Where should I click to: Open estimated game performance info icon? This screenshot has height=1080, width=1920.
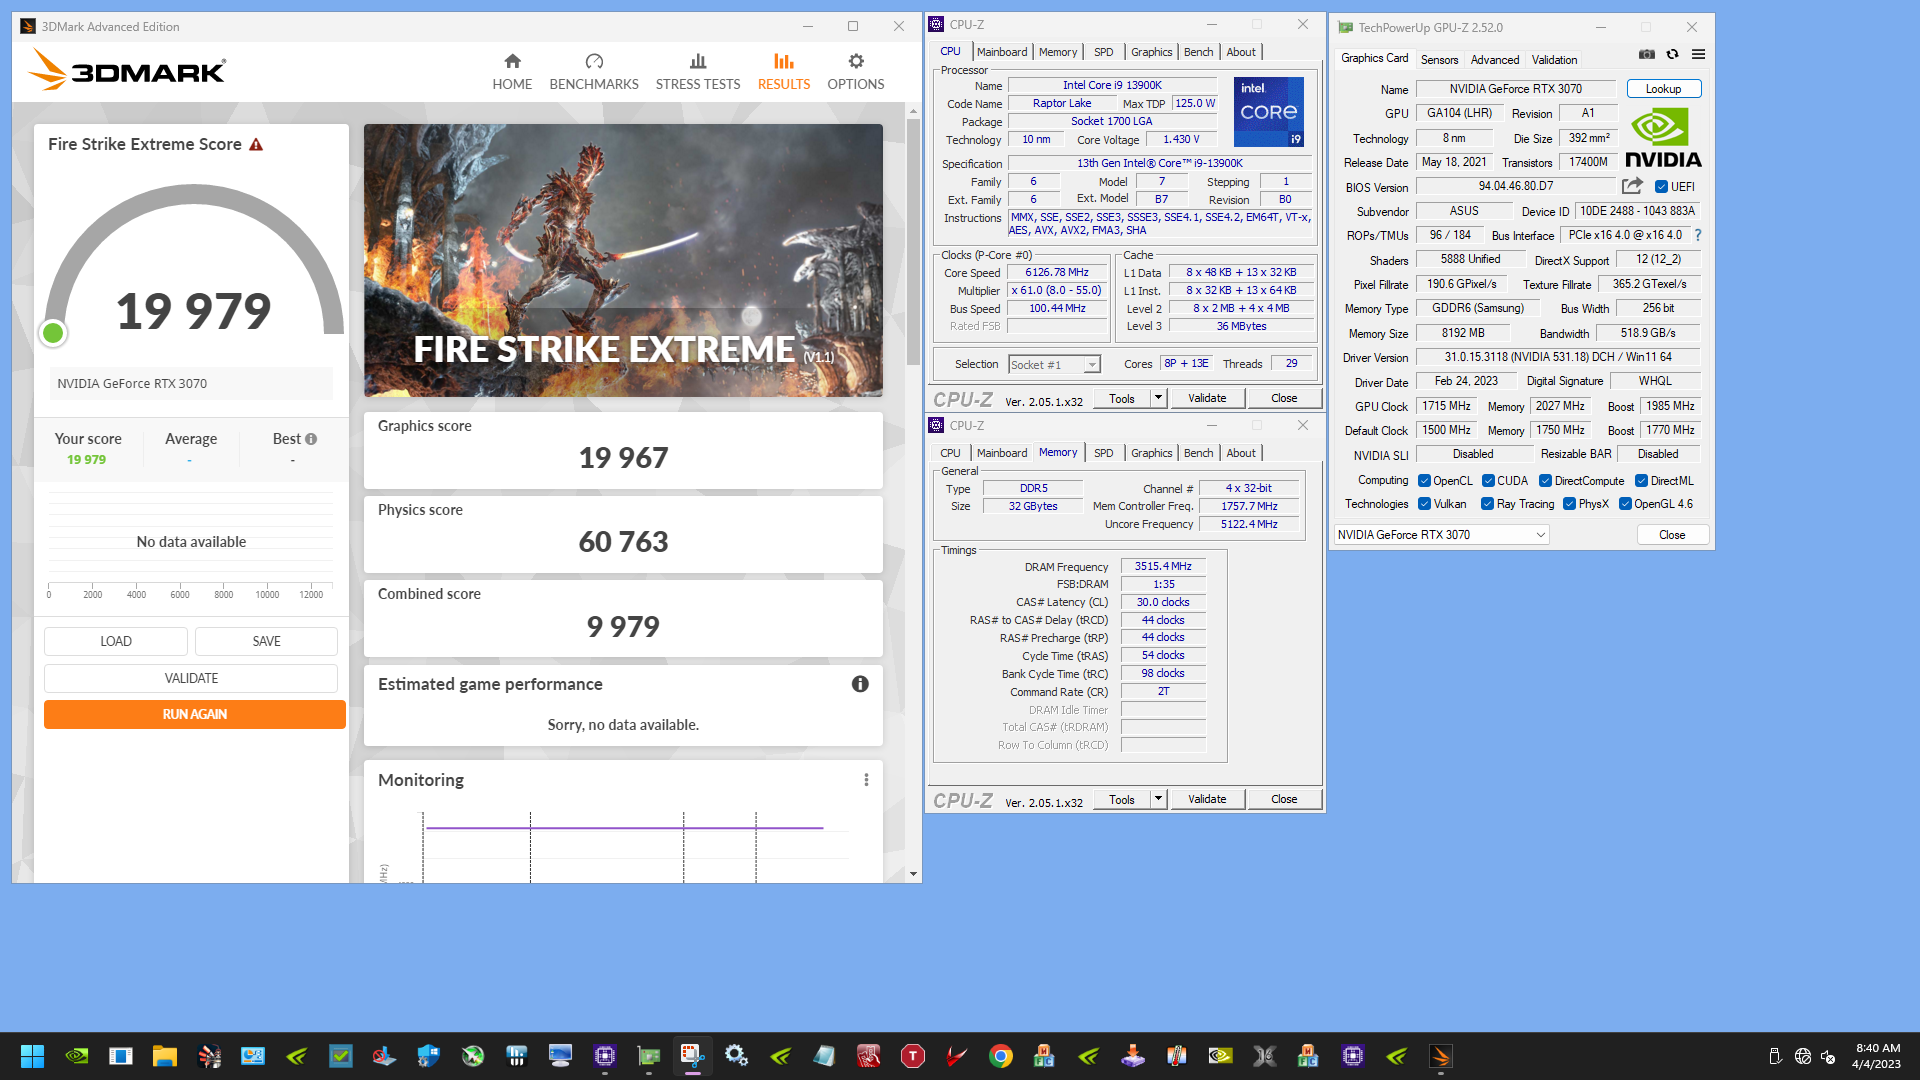(860, 684)
